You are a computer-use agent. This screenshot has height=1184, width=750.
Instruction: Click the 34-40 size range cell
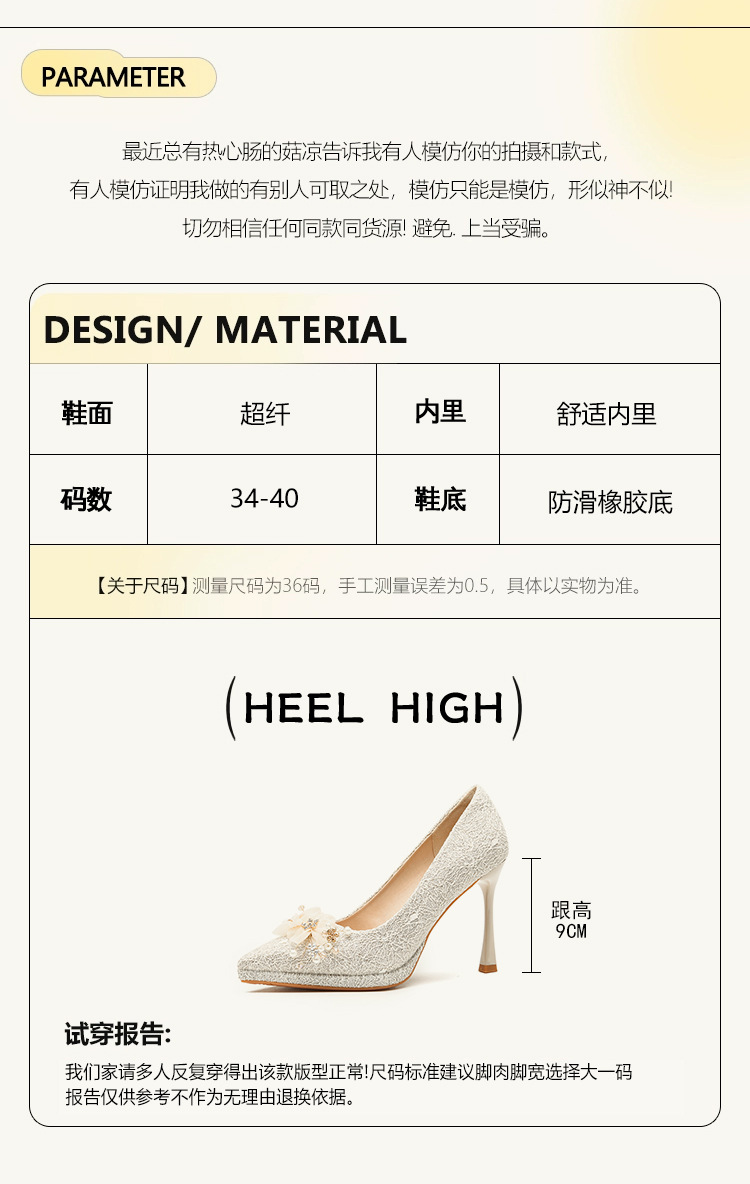(262, 499)
